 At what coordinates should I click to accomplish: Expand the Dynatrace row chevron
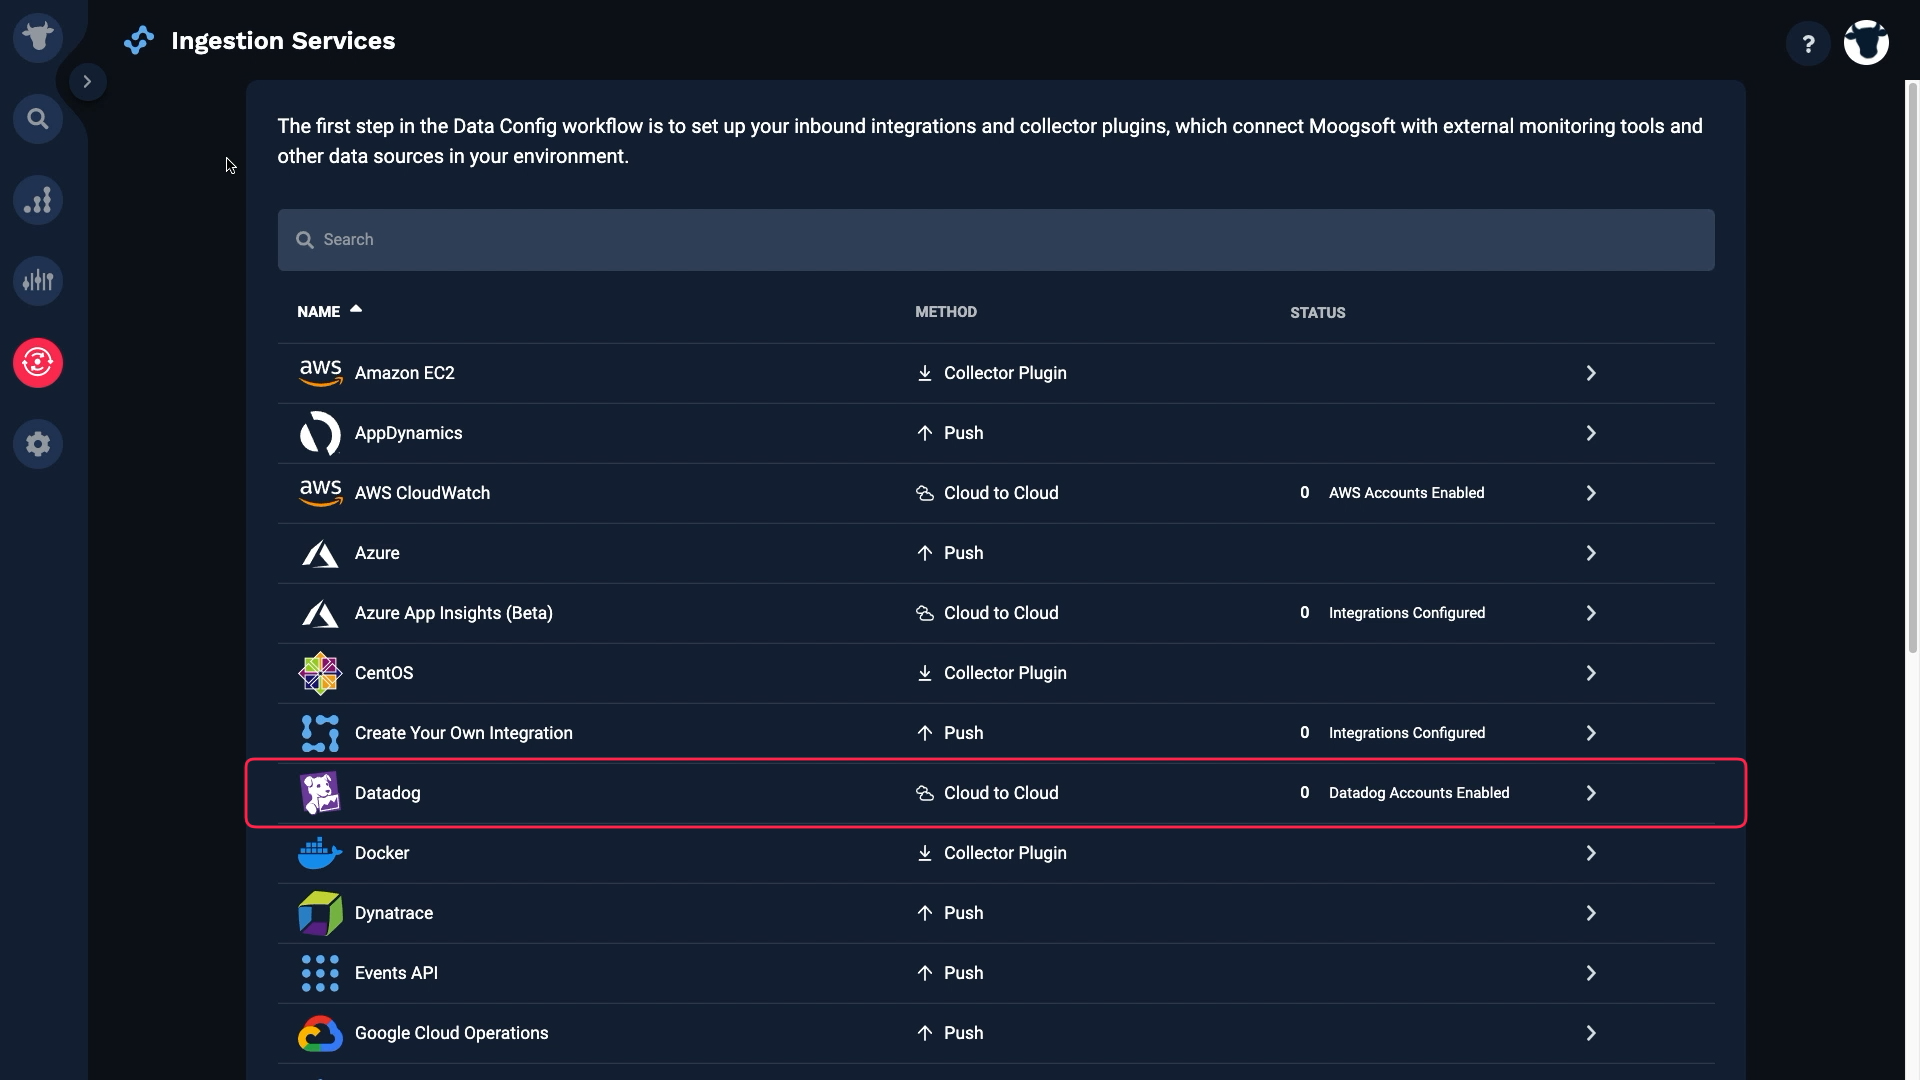tap(1591, 913)
